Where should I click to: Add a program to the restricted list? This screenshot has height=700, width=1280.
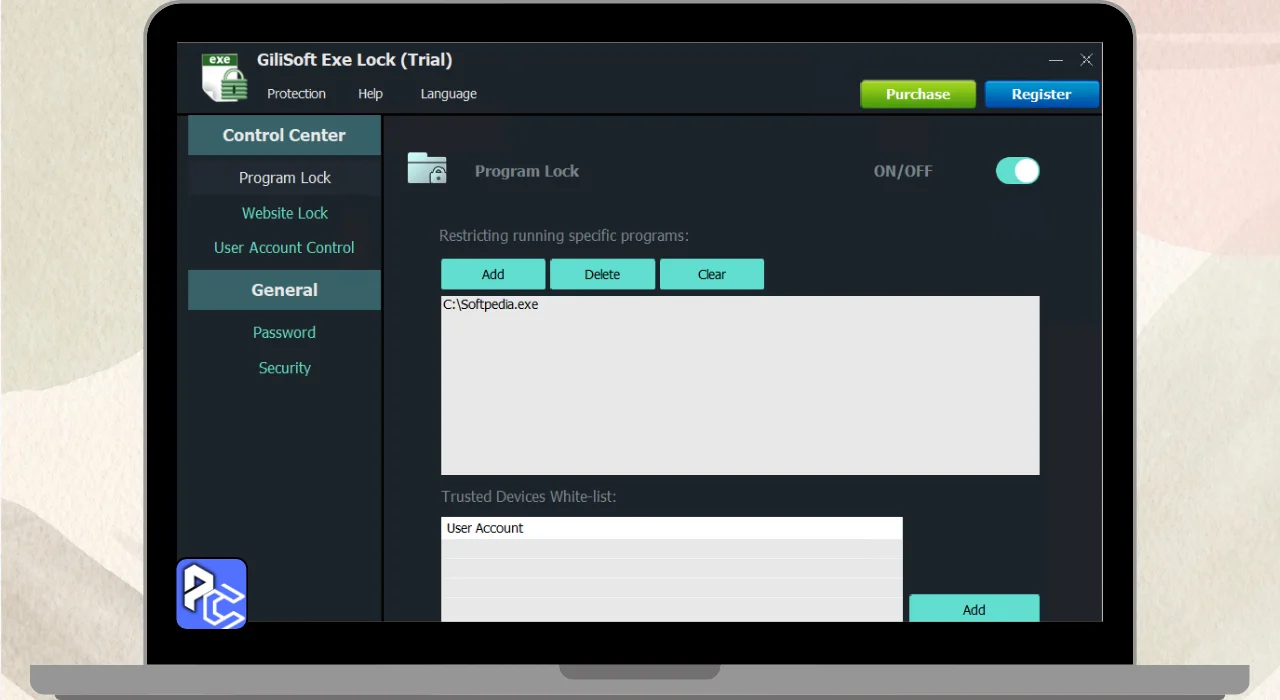point(493,274)
